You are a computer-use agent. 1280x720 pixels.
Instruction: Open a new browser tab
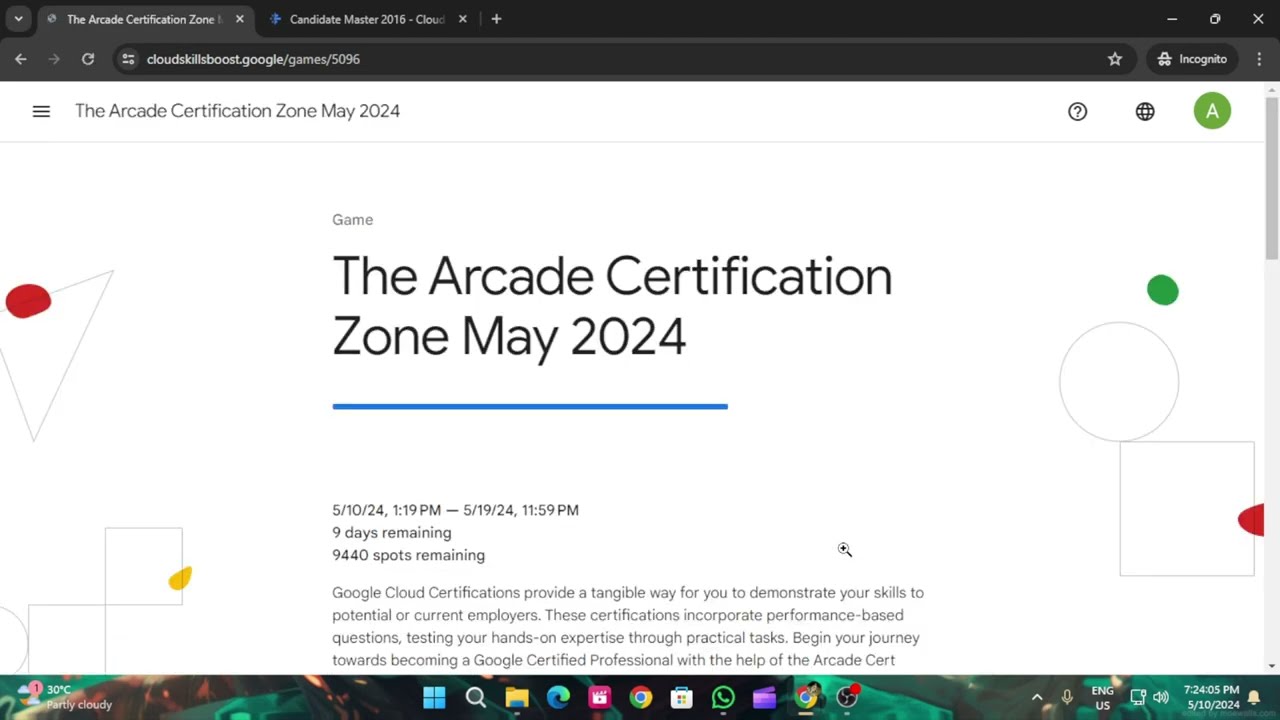[496, 19]
